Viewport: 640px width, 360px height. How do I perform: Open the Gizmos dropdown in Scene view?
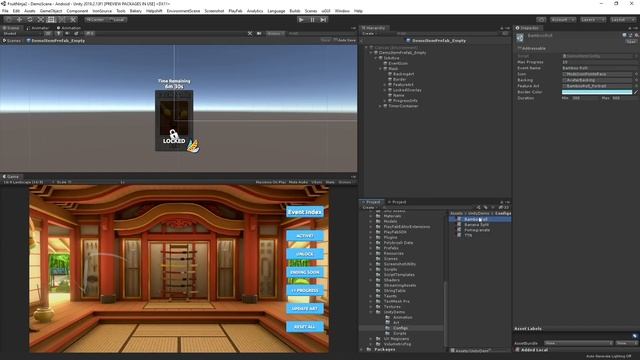(x=276, y=33)
